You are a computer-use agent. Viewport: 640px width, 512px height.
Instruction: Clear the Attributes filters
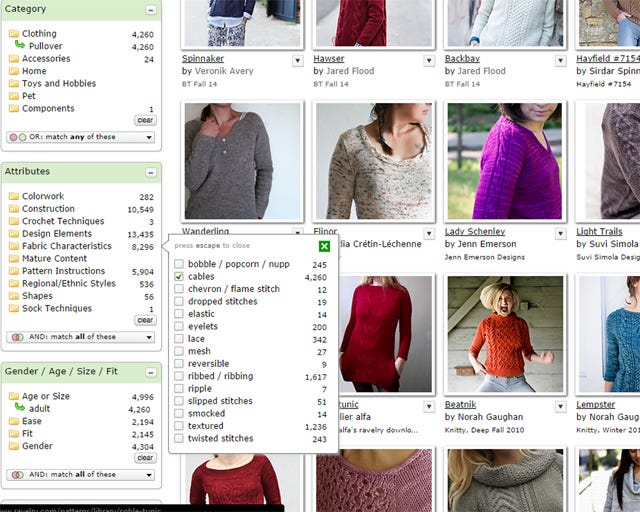145,321
